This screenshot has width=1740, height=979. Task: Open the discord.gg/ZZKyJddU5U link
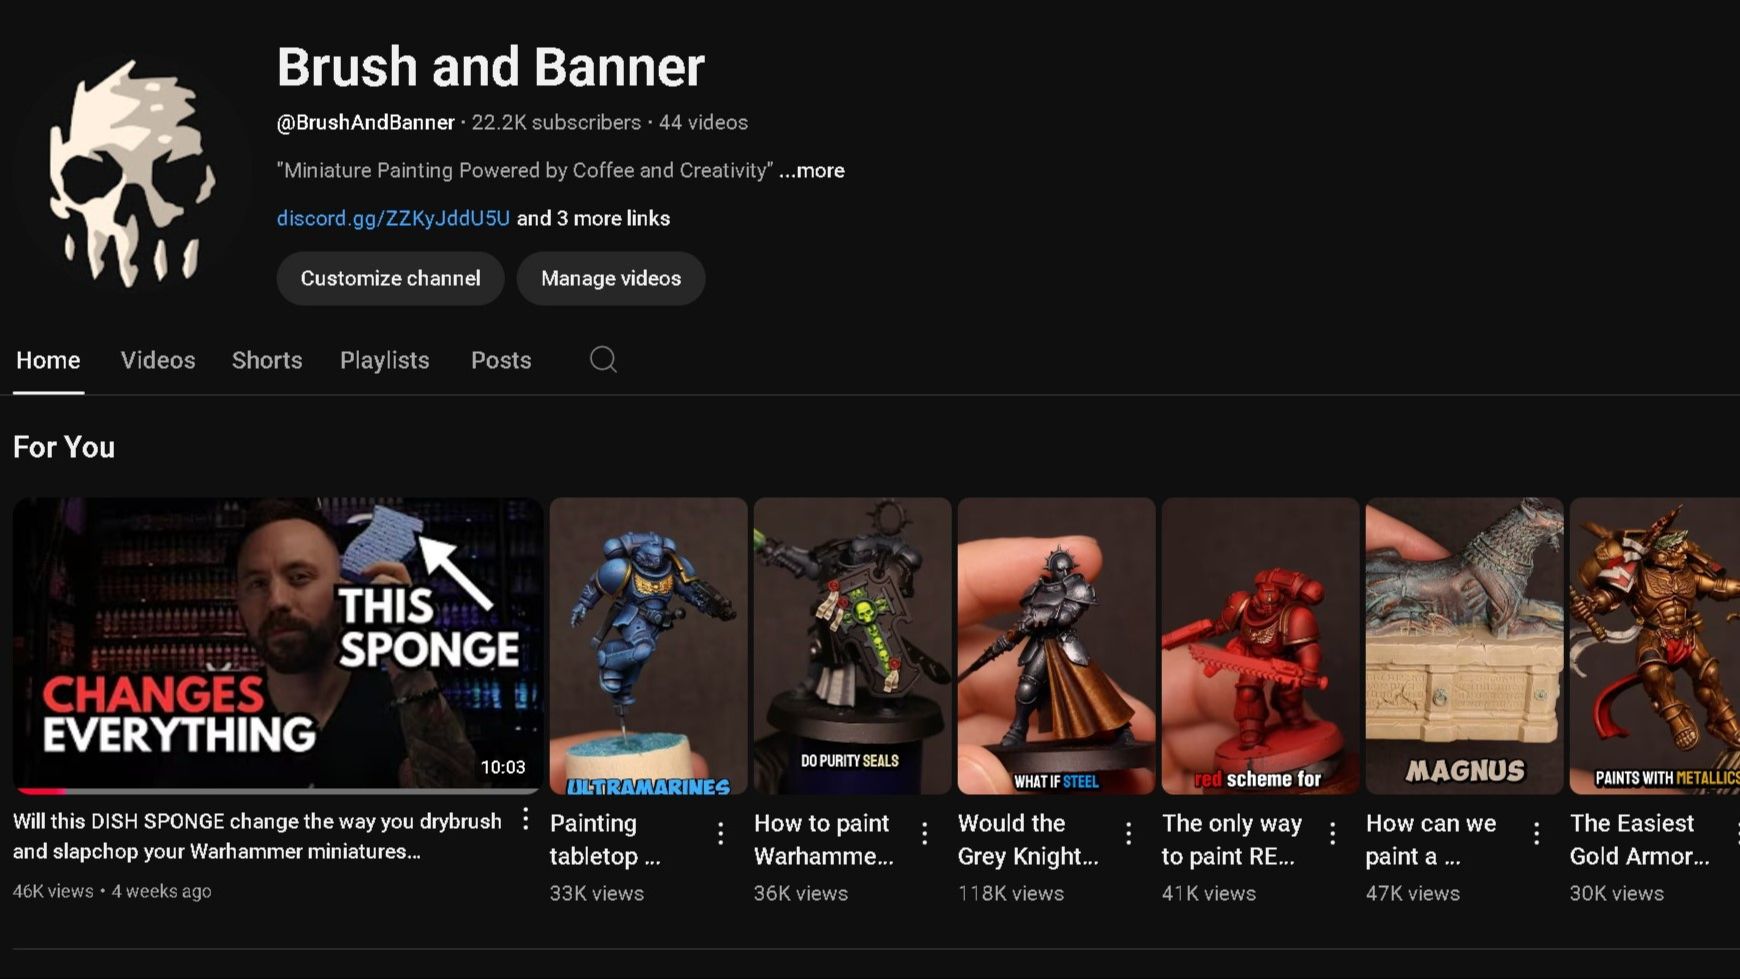pyautogui.click(x=393, y=218)
